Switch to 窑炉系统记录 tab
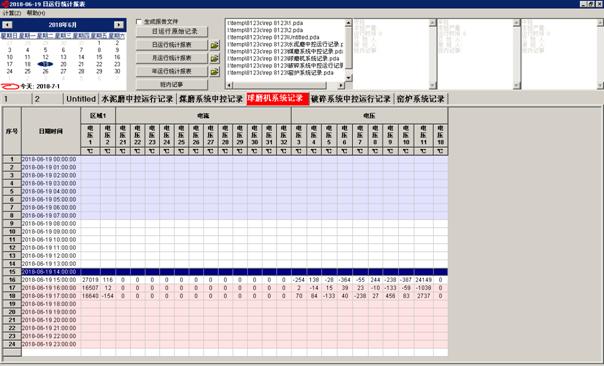 [421, 99]
